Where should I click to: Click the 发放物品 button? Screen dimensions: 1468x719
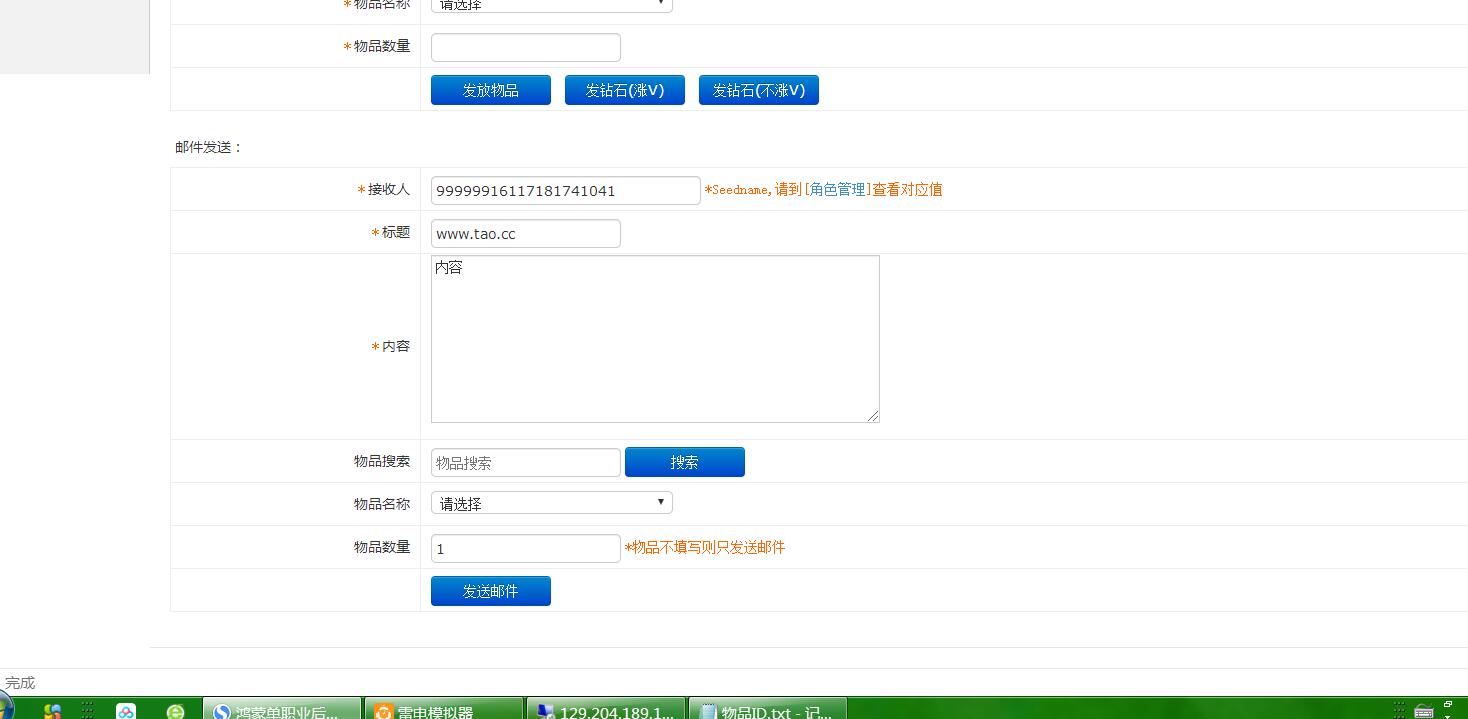tap(490, 90)
